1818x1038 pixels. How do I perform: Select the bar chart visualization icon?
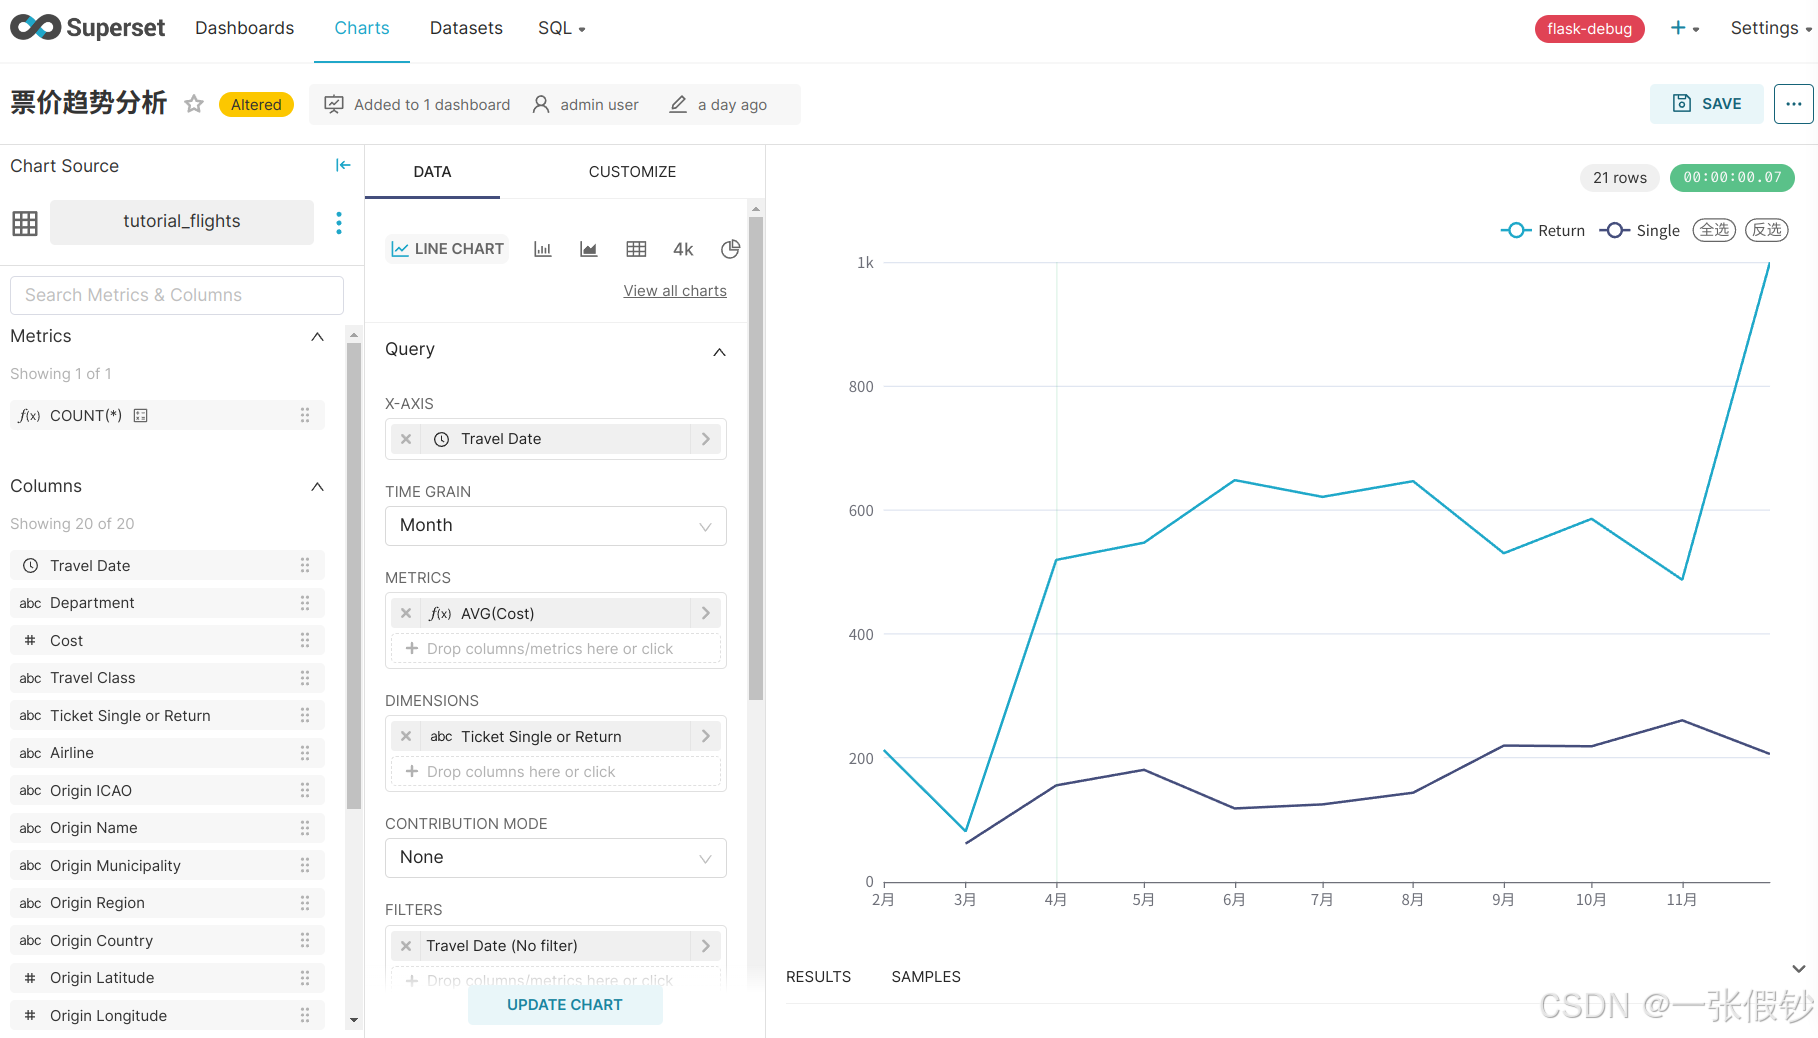[x=543, y=249]
